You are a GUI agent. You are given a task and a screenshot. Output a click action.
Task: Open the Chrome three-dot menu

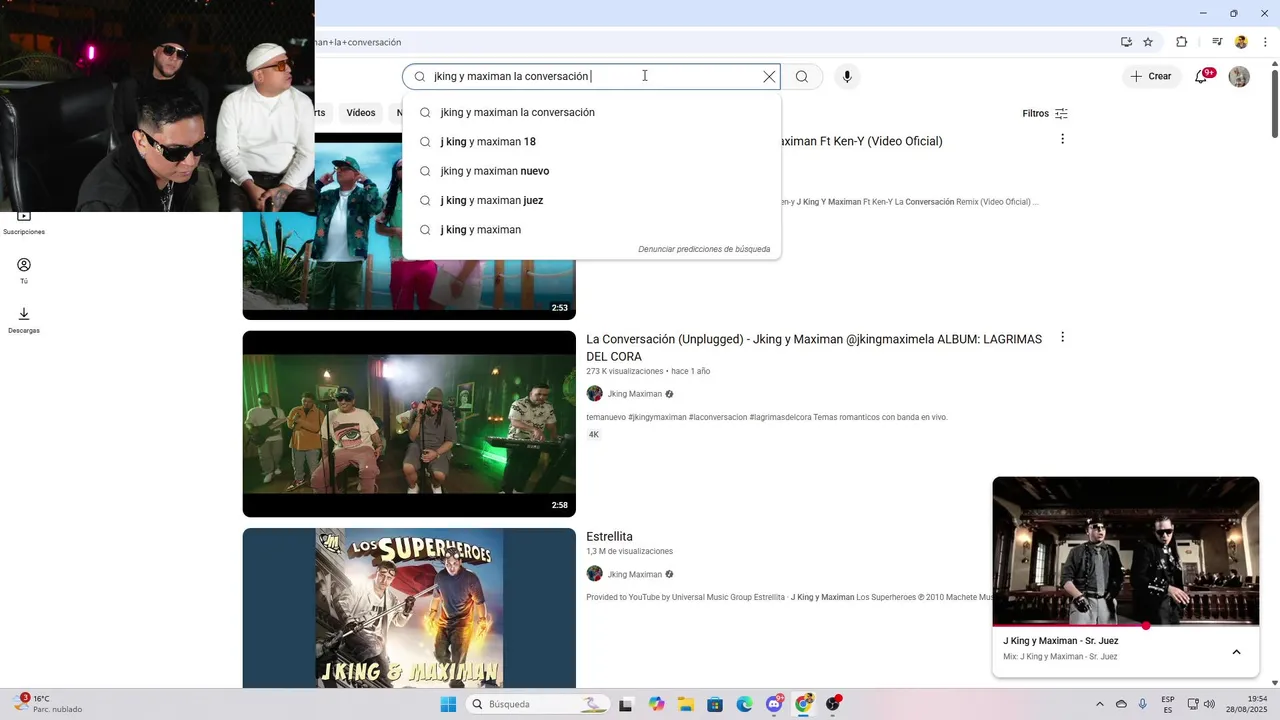(1265, 42)
